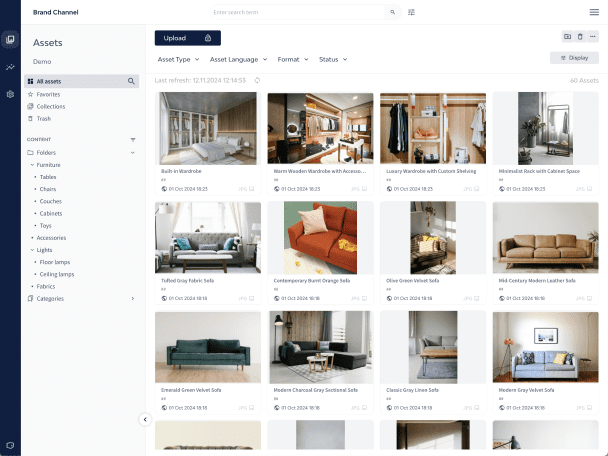Click the Display button
Viewport: 608px width, 456px height.
click(574, 58)
